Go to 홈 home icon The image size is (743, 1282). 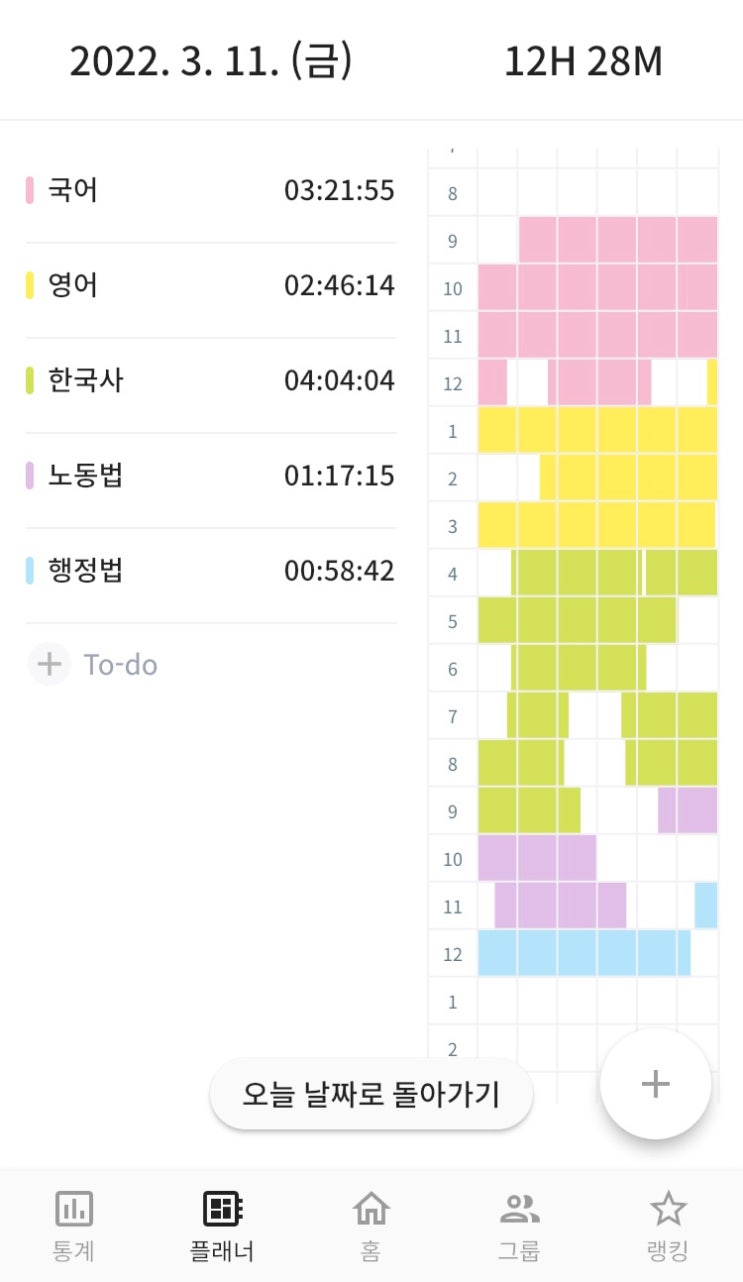pos(371,1210)
